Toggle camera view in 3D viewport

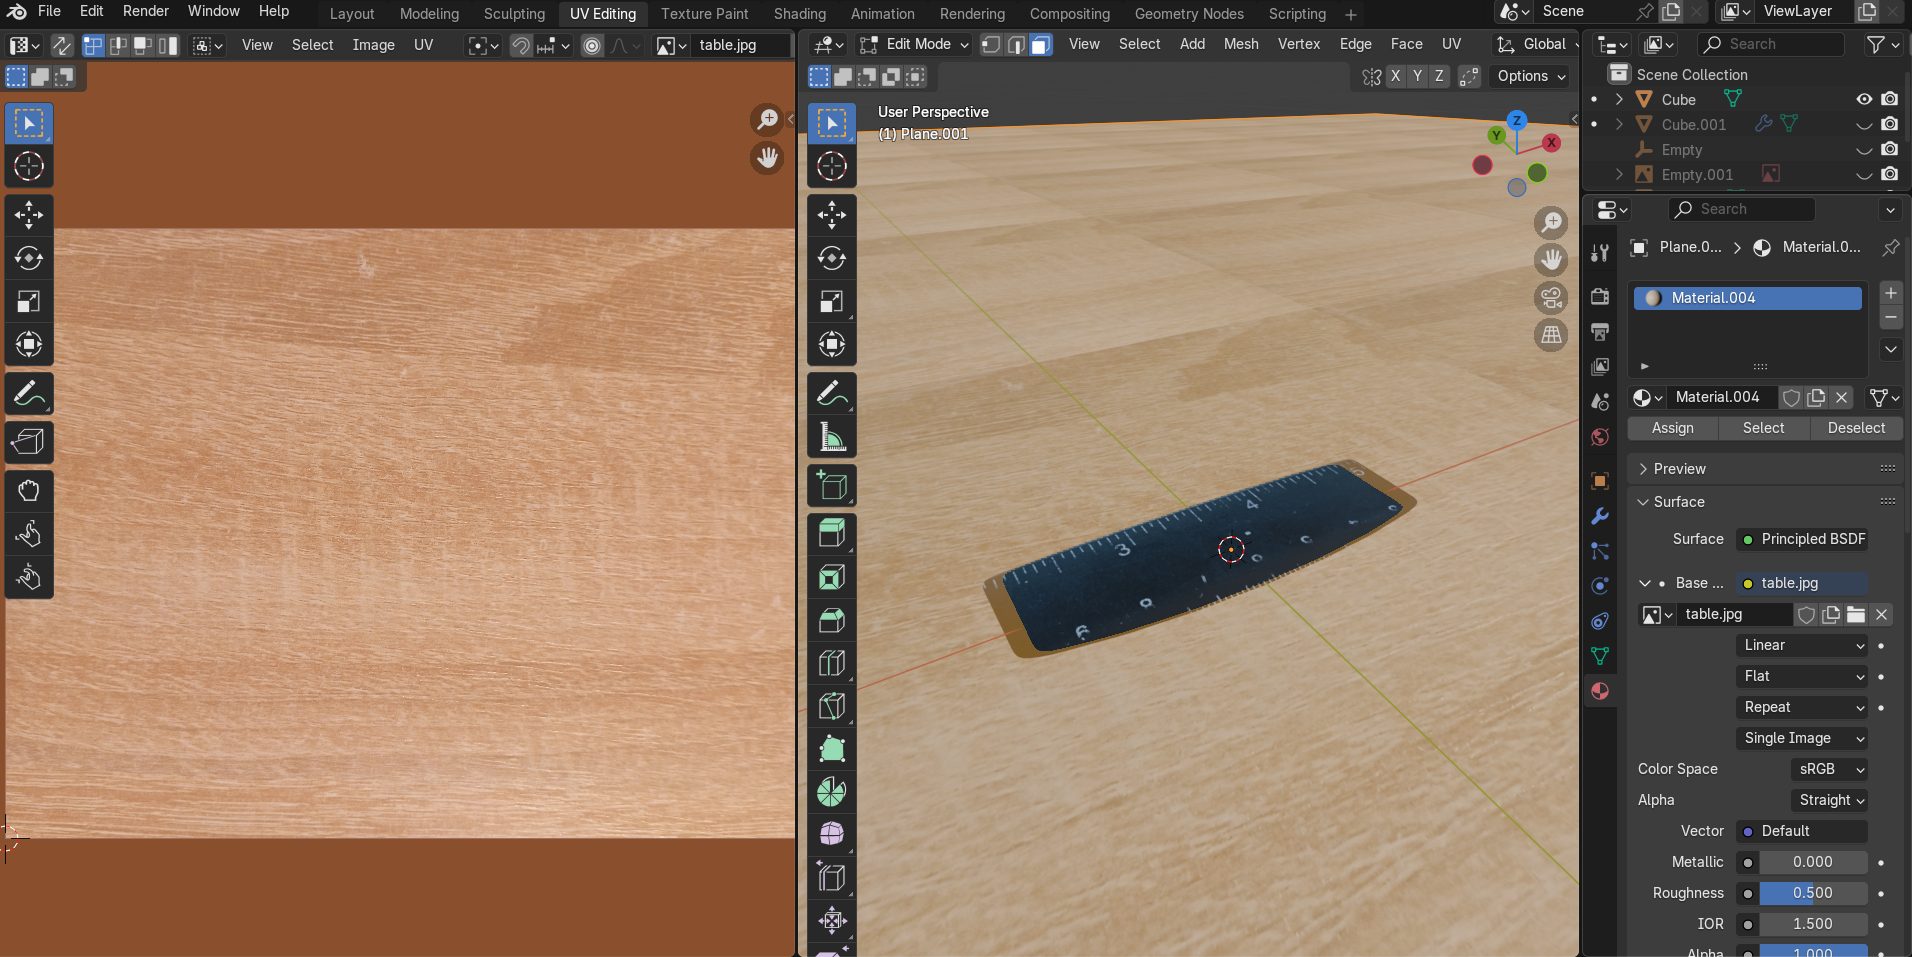[x=1551, y=297]
